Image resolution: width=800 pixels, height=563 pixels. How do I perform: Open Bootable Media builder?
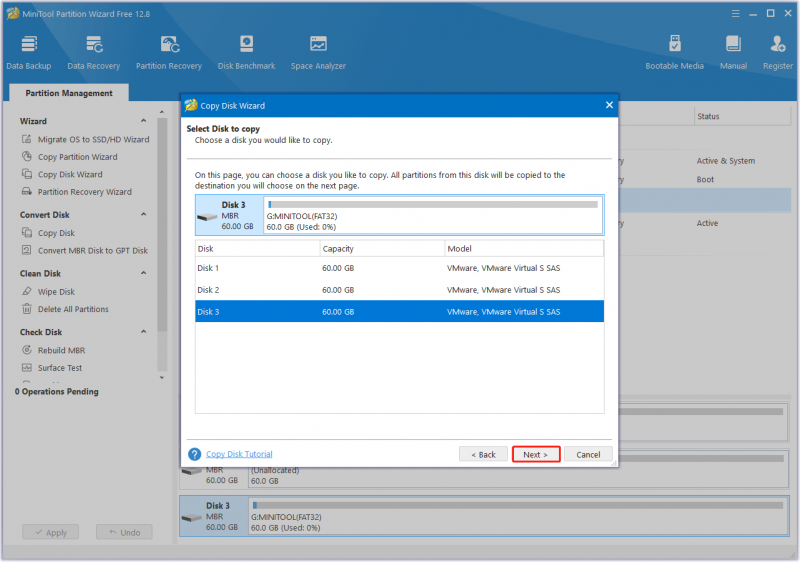click(674, 52)
